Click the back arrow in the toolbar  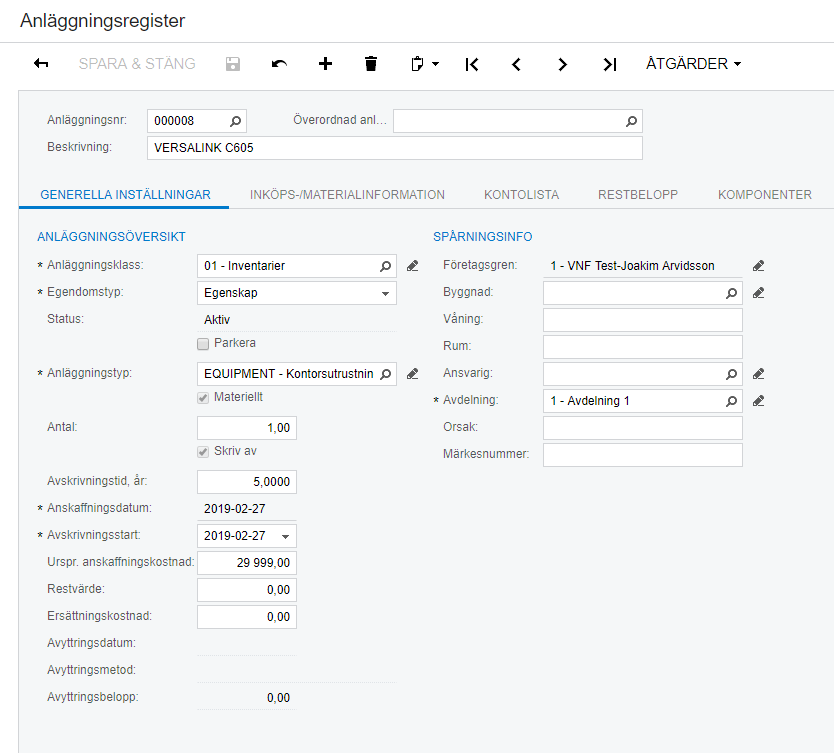[x=40, y=63]
